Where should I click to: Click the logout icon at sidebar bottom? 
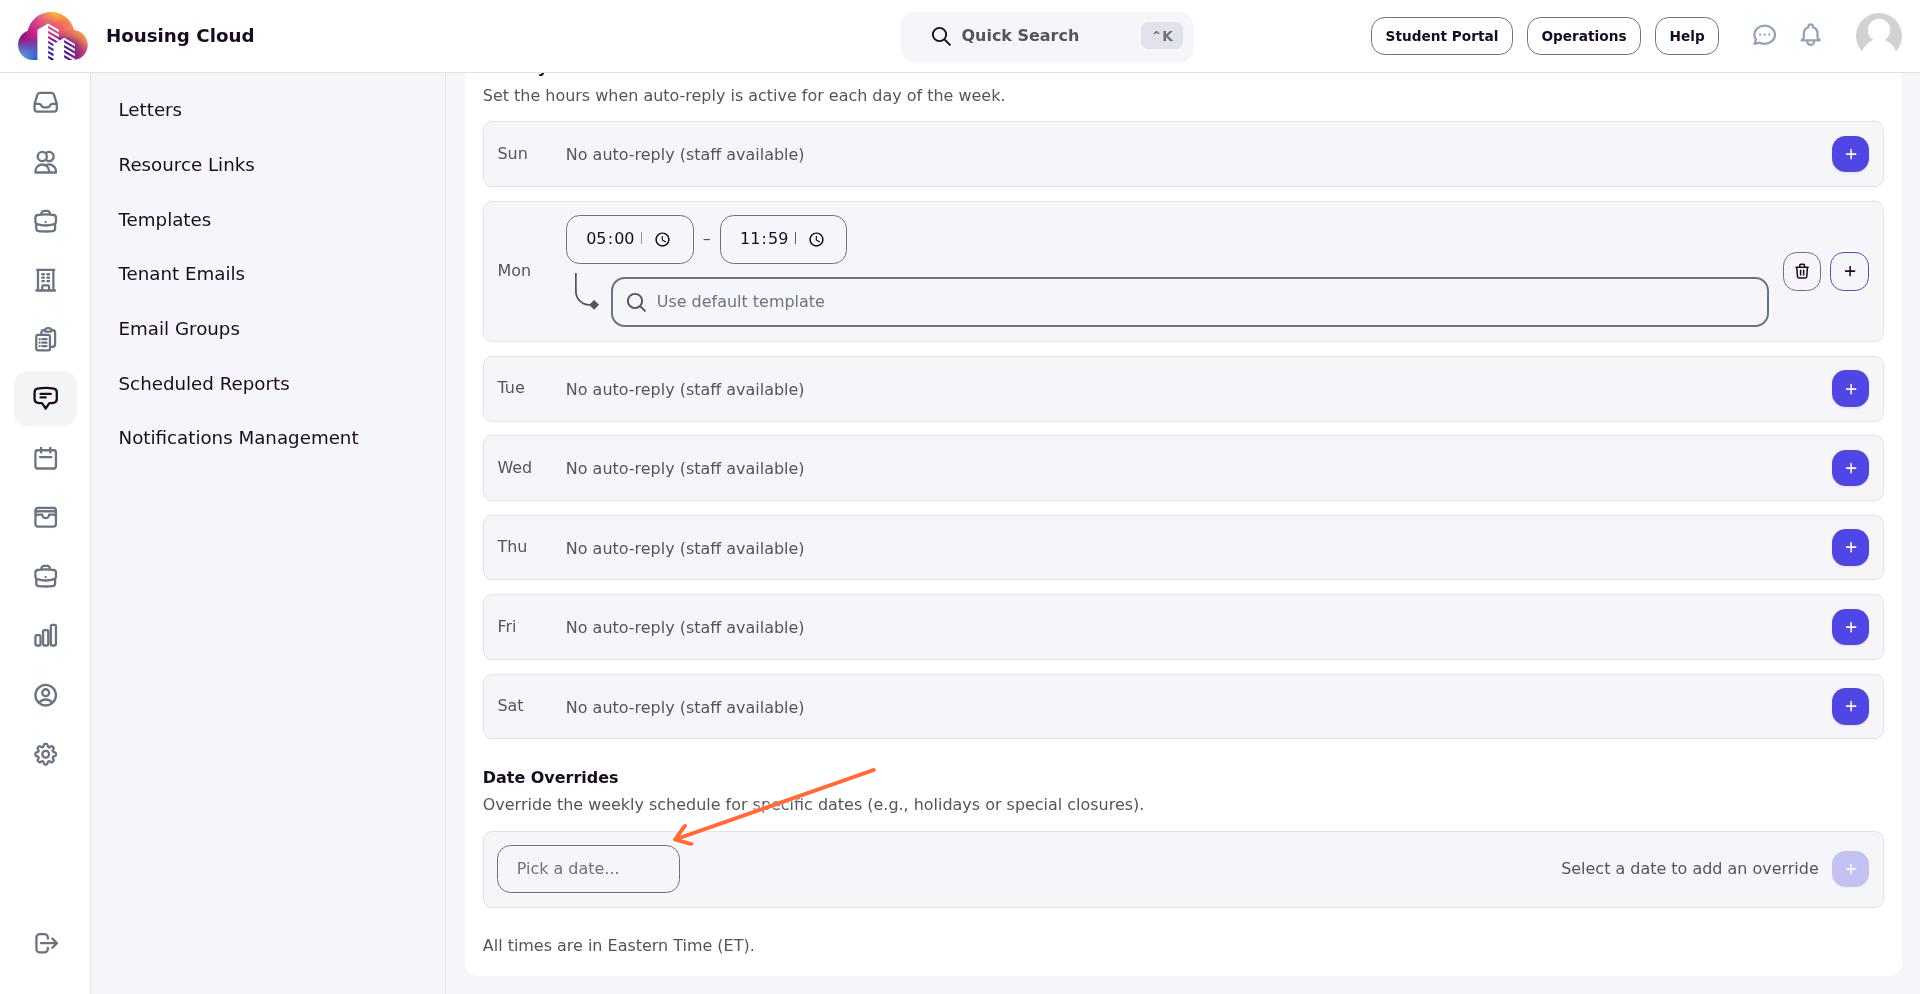pos(45,943)
